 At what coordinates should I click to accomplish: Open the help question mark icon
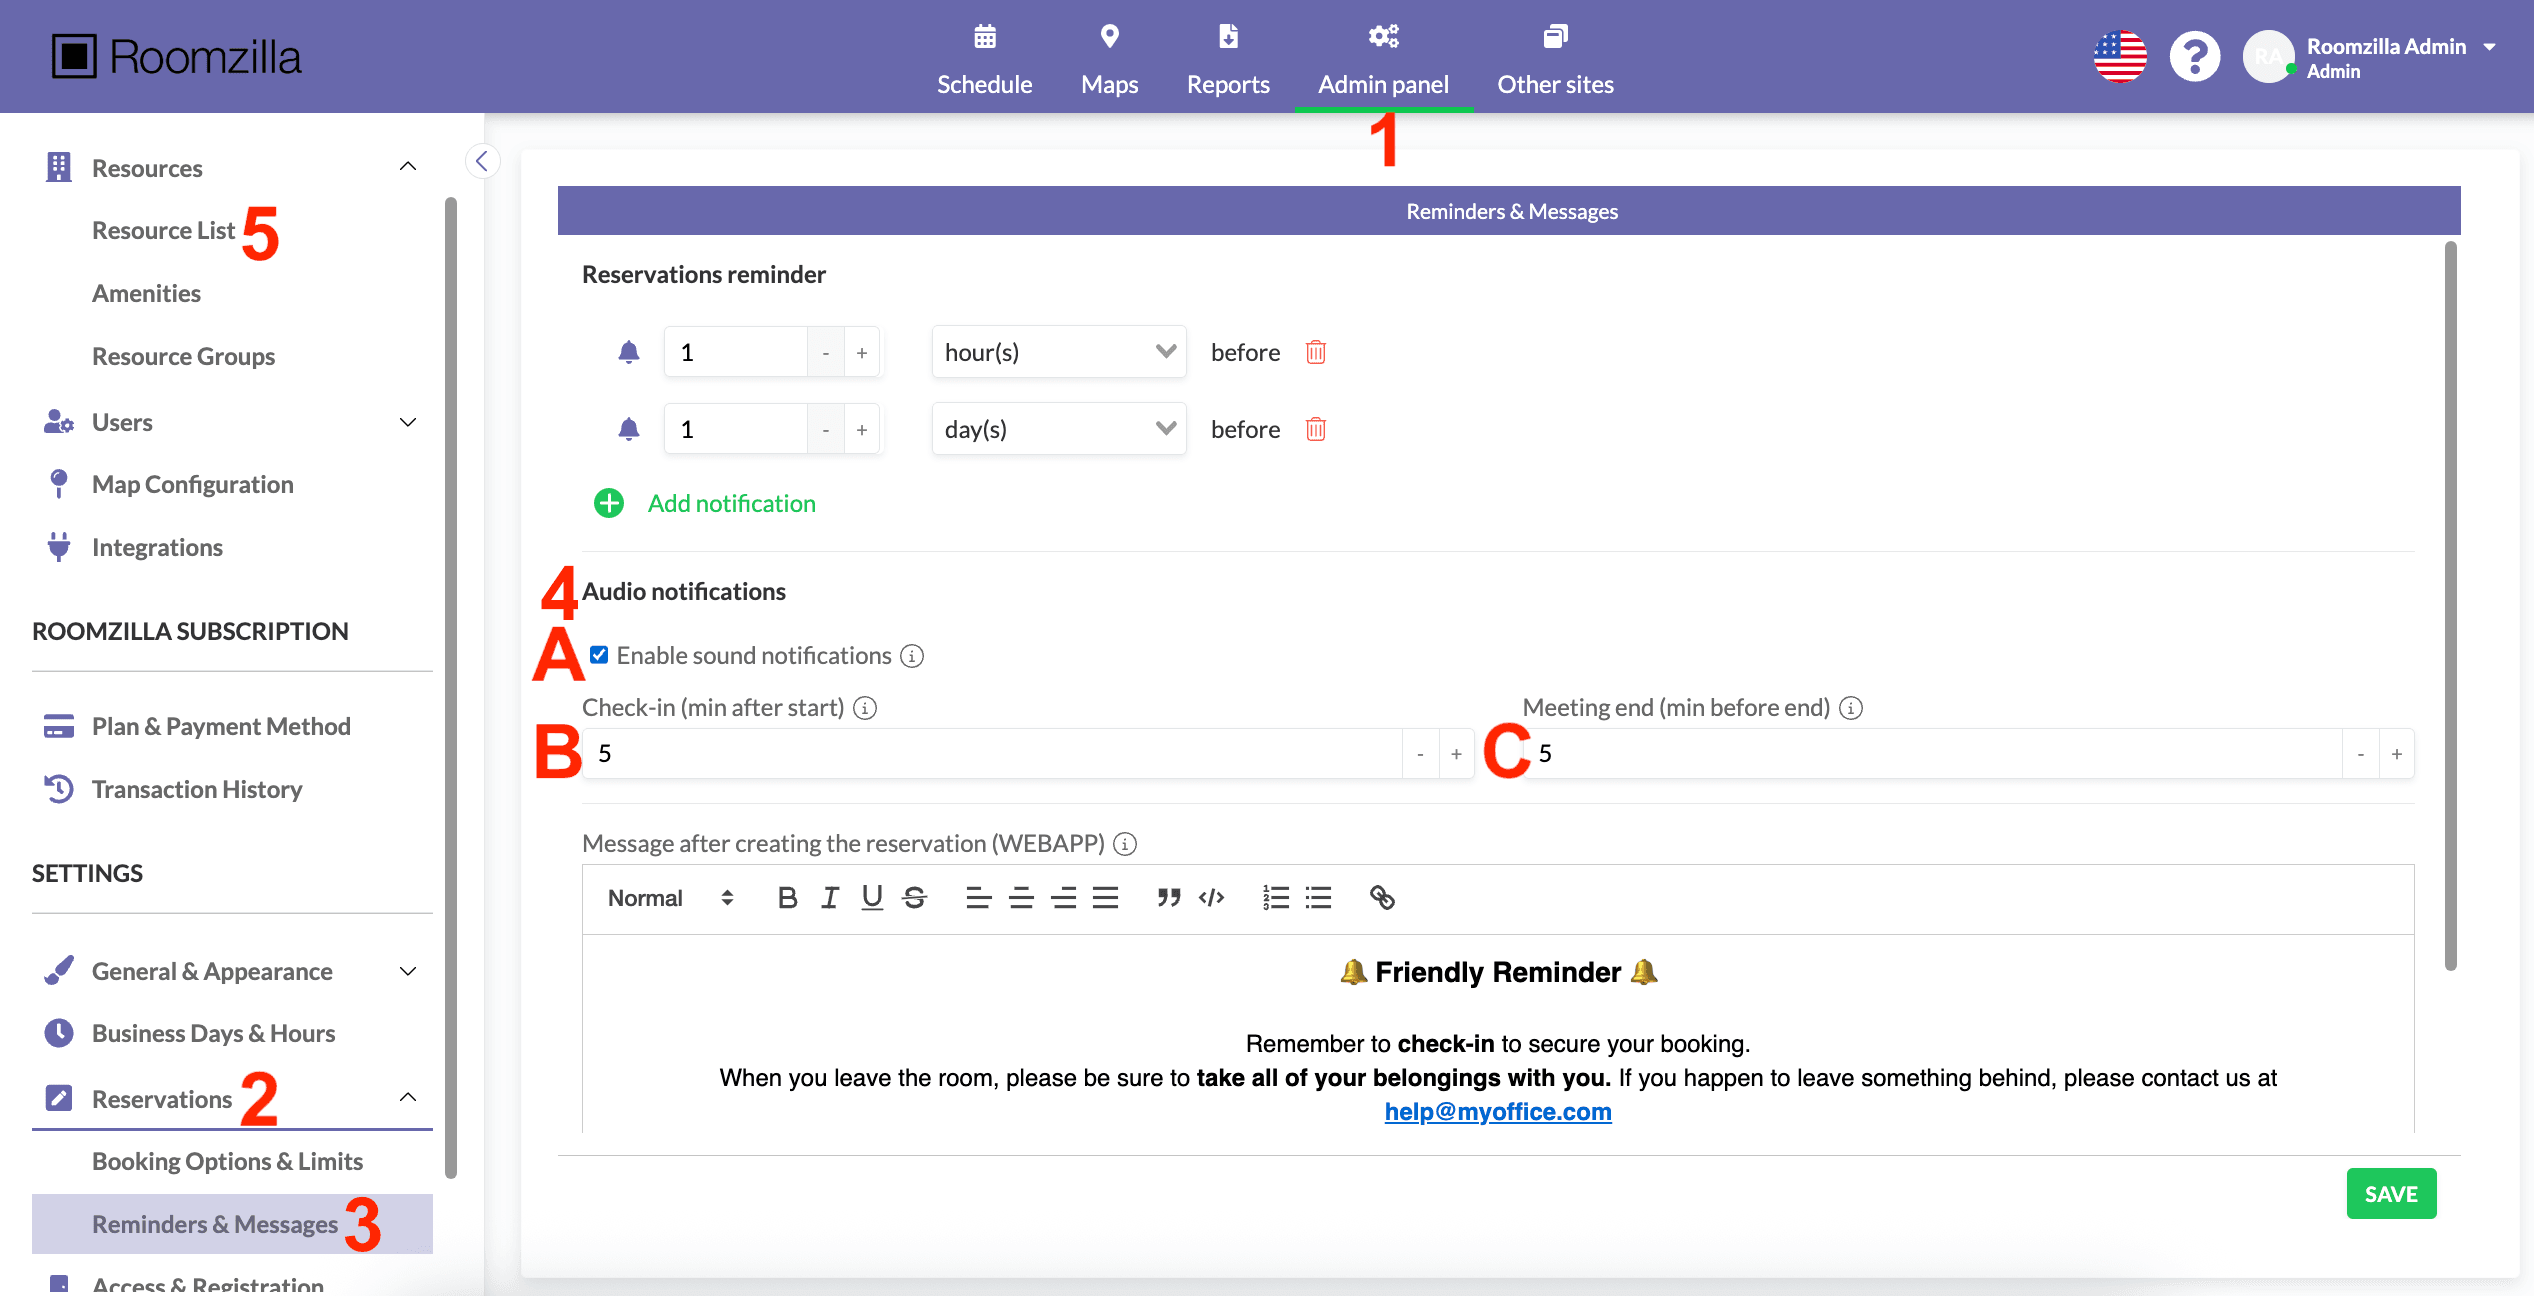(x=2194, y=57)
